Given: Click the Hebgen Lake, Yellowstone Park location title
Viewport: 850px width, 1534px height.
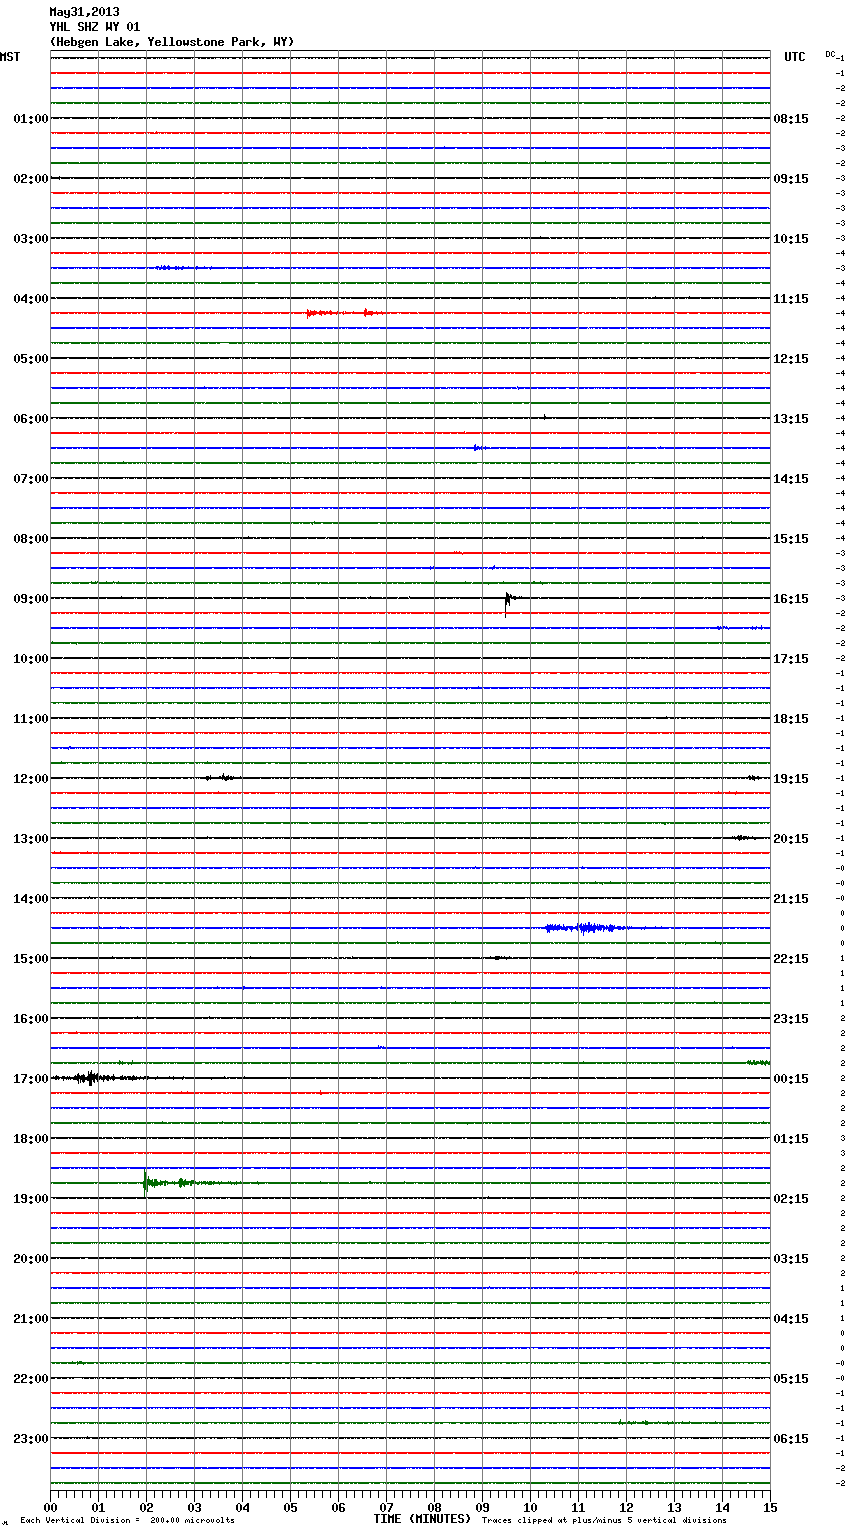Looking at the screenshot, I should point(172,42).
